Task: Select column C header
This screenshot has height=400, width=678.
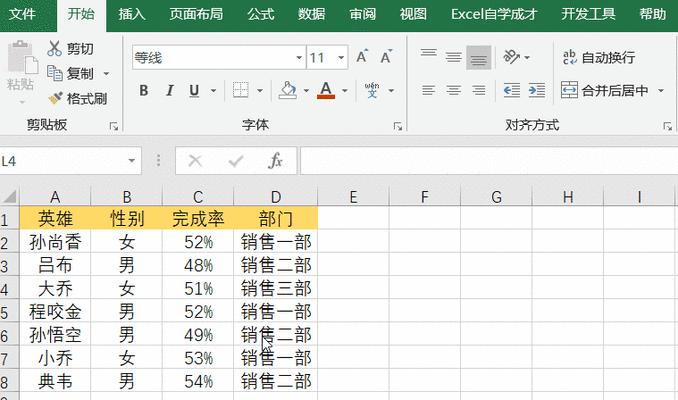Action: 198,197
